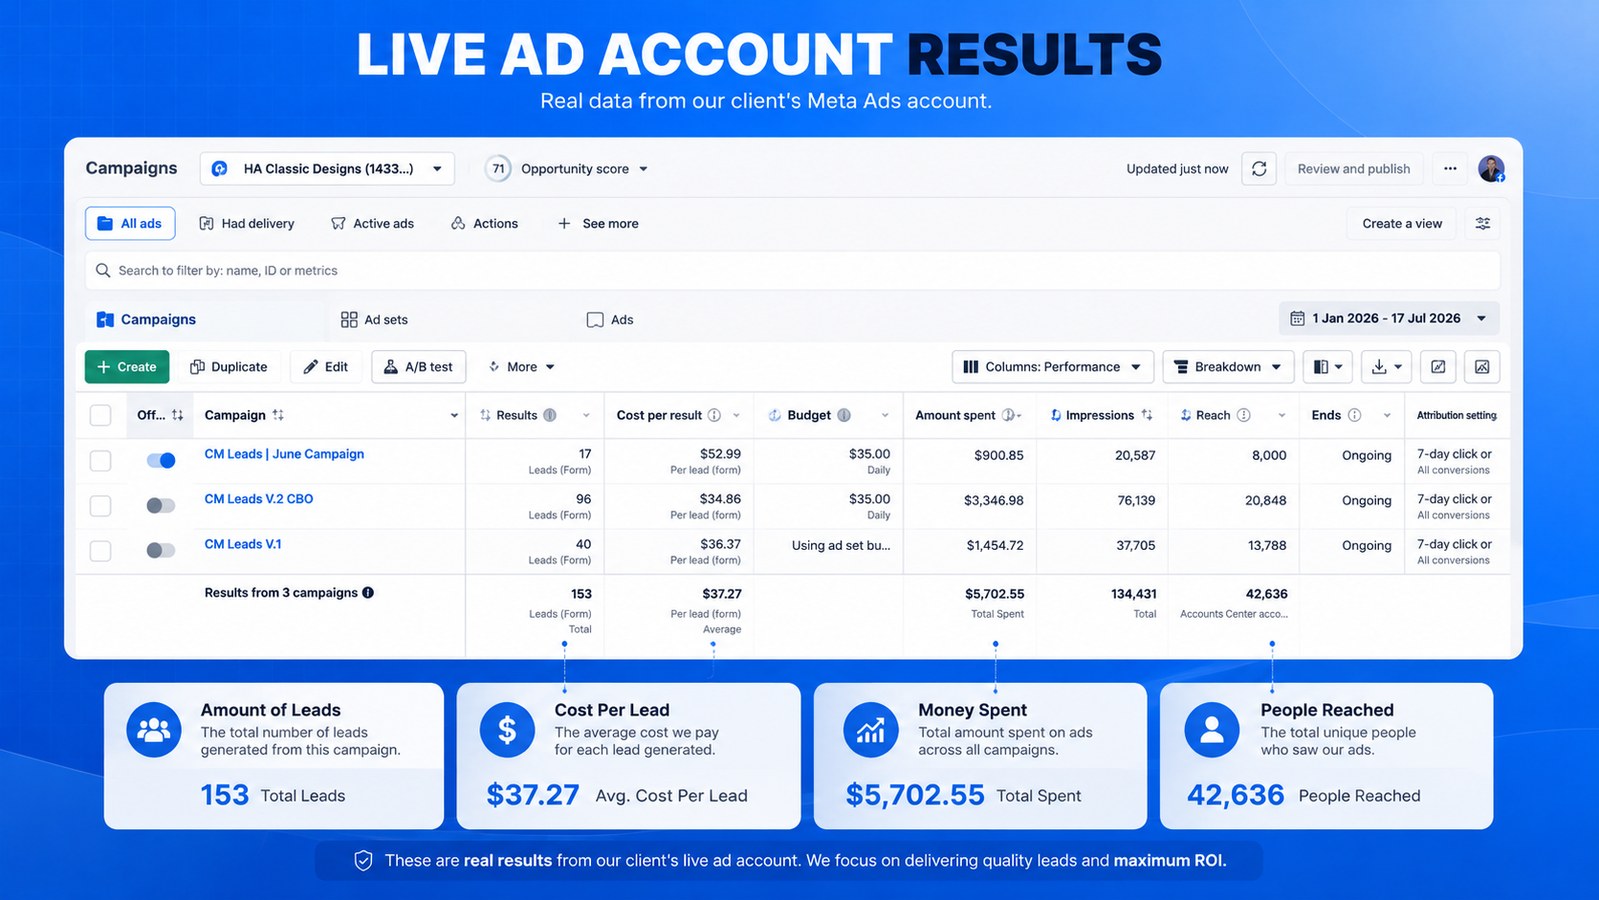1599x900 pixels.
Task: Open the Columns: Performance dropdown
Action: click(1053, 367)
